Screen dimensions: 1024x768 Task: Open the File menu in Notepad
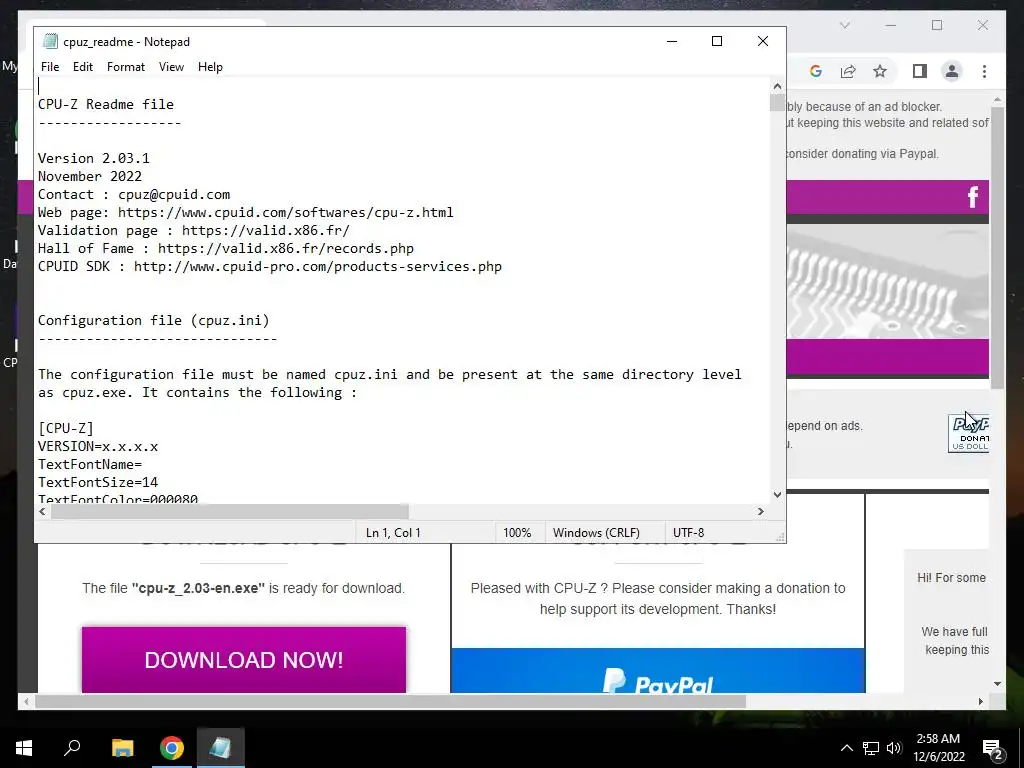point(50,67)
